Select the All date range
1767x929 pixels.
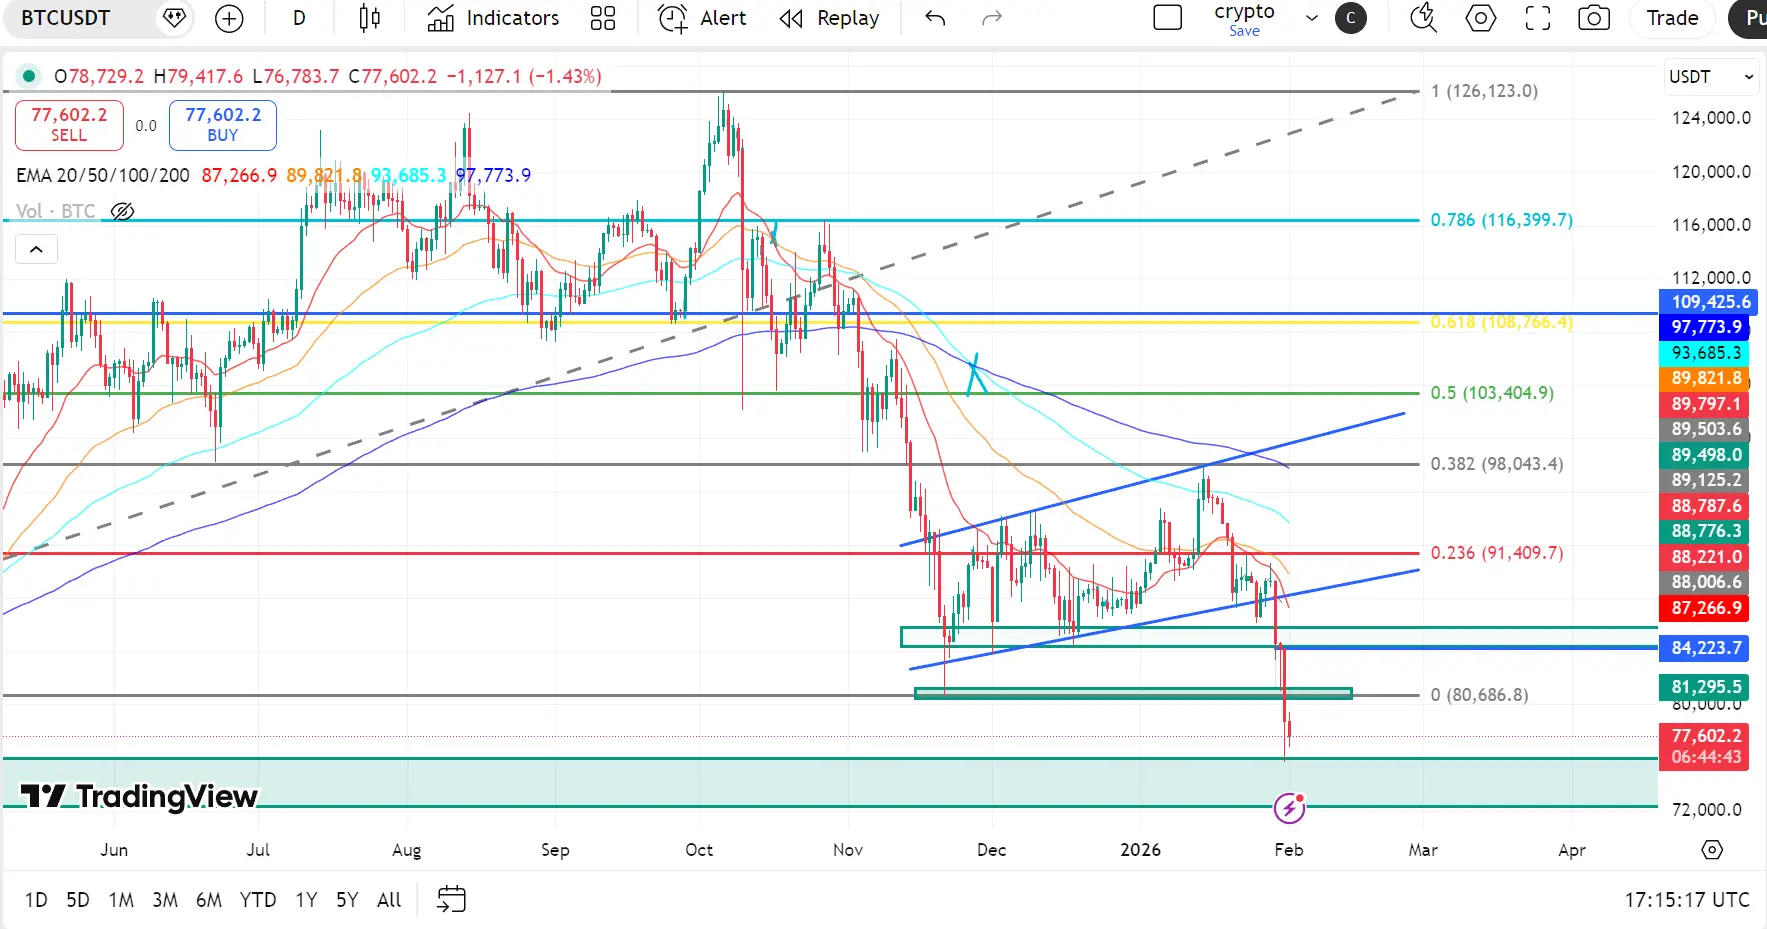point(389,900)
